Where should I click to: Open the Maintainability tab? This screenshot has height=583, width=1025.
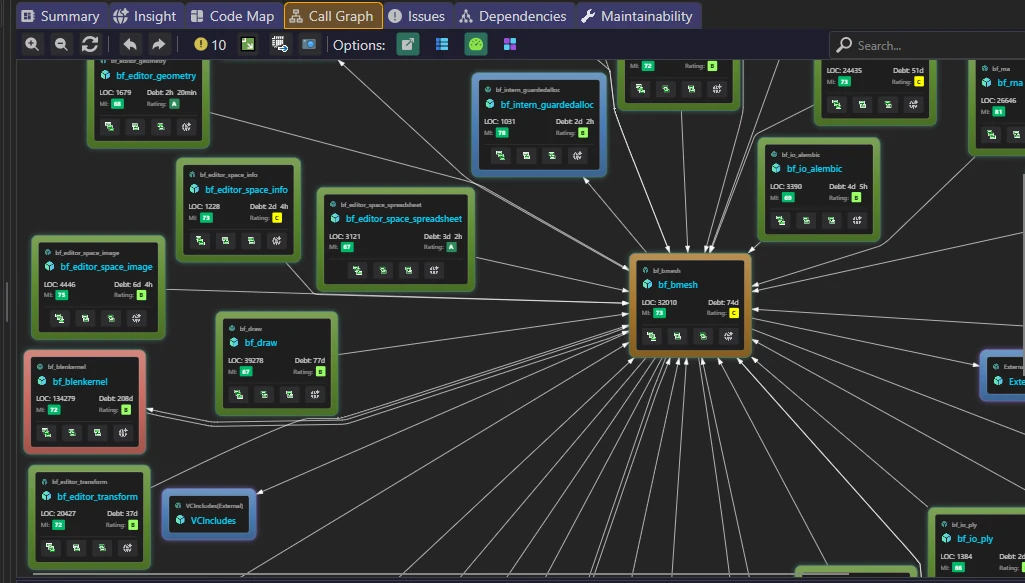tap(638, 16)
